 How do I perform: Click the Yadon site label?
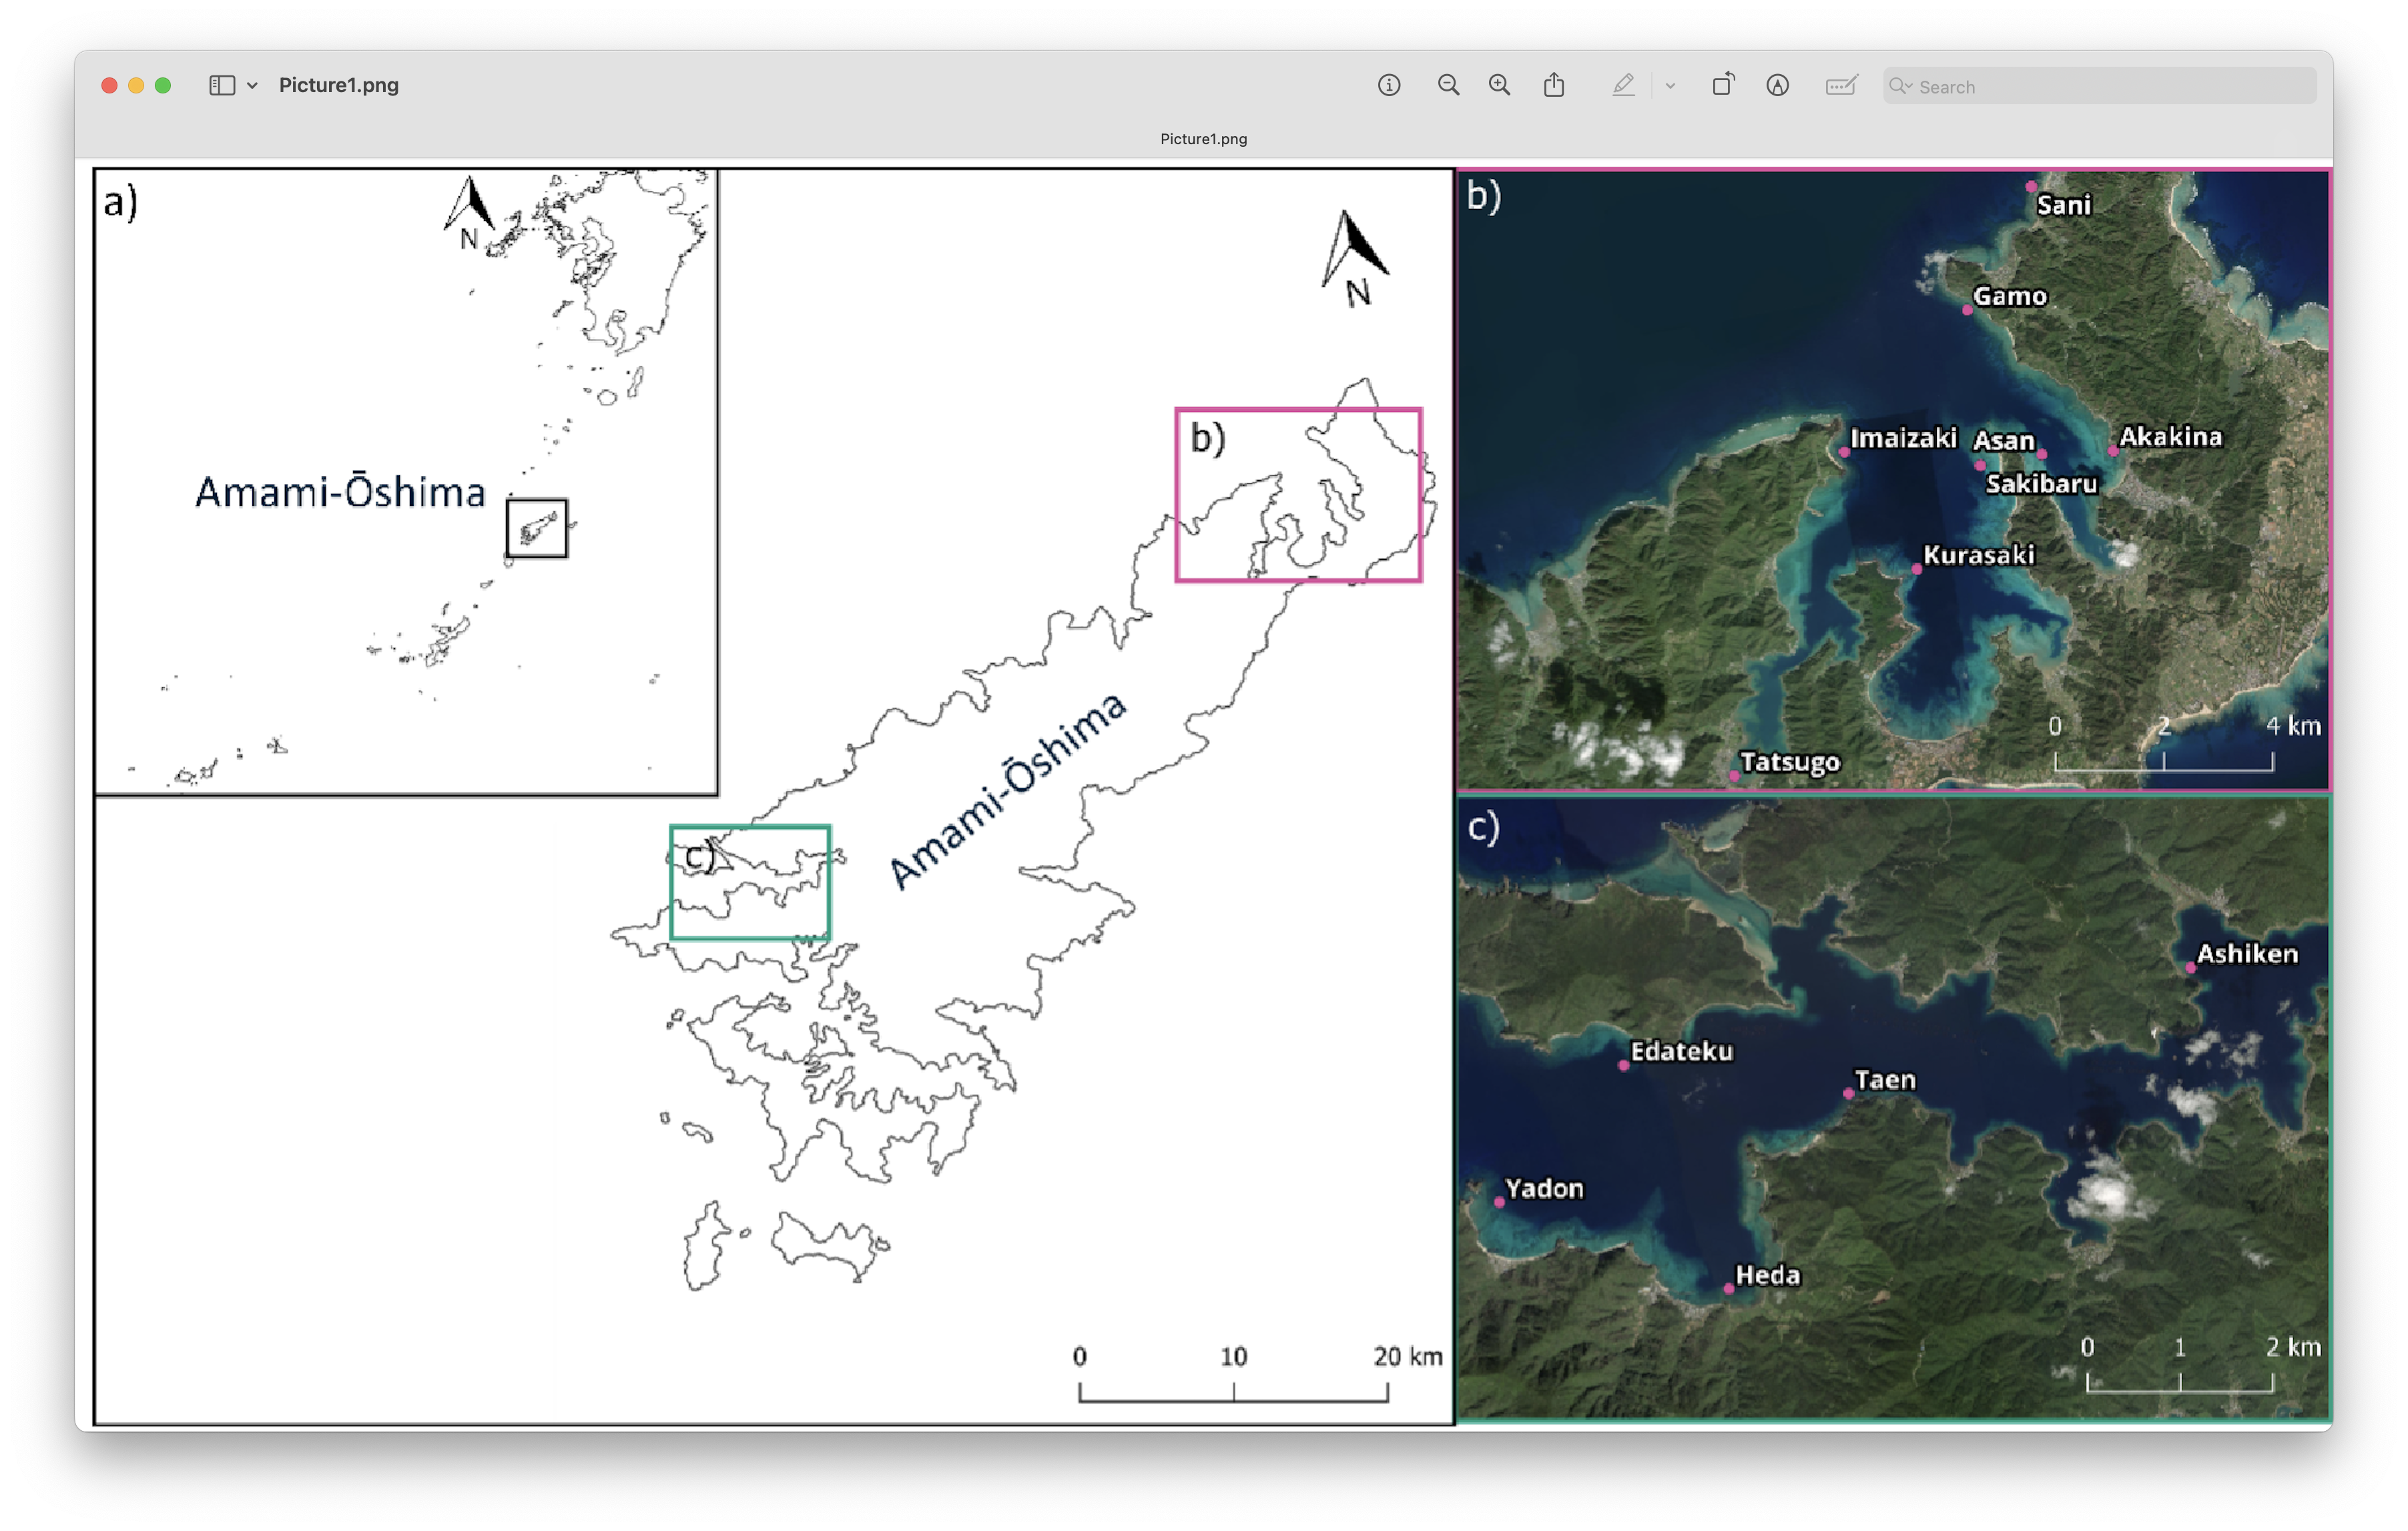[x=1545, y=1189]
